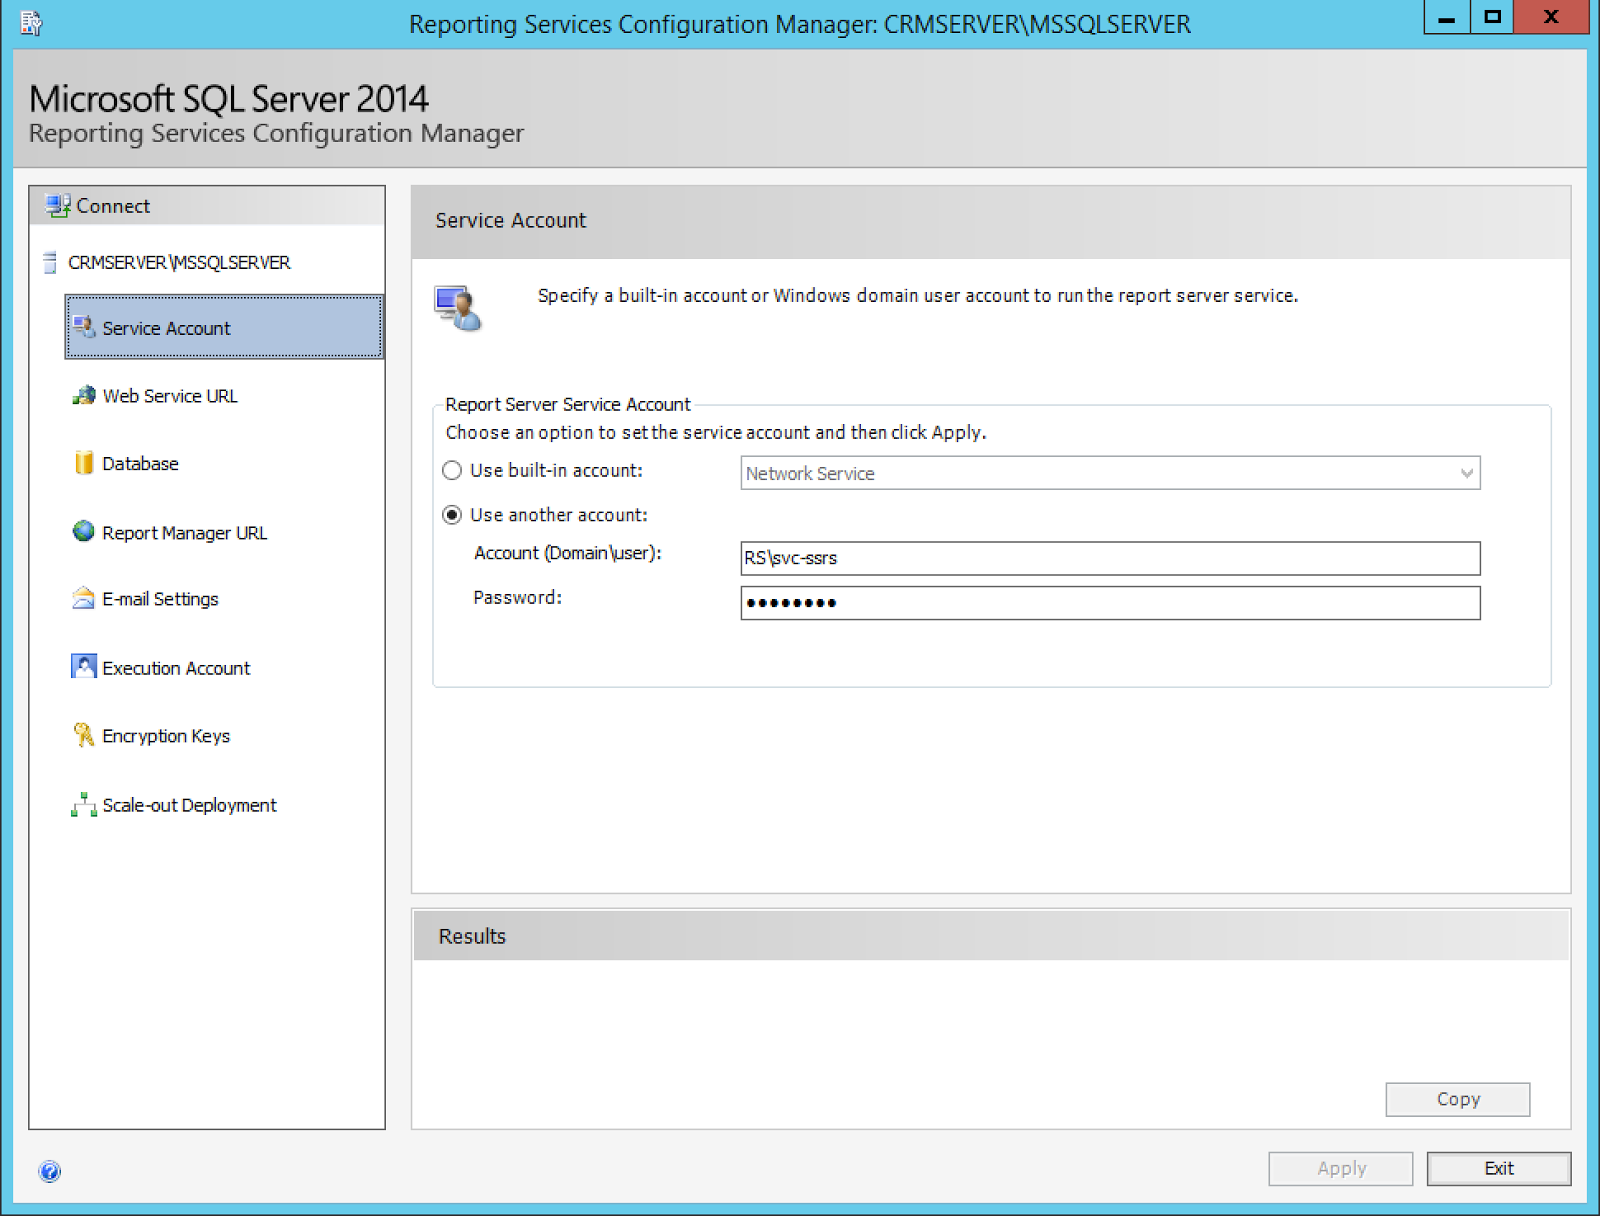Click the Service Account sidebar icon
The image size is (1600, 1216).
[x=84, y=327]
